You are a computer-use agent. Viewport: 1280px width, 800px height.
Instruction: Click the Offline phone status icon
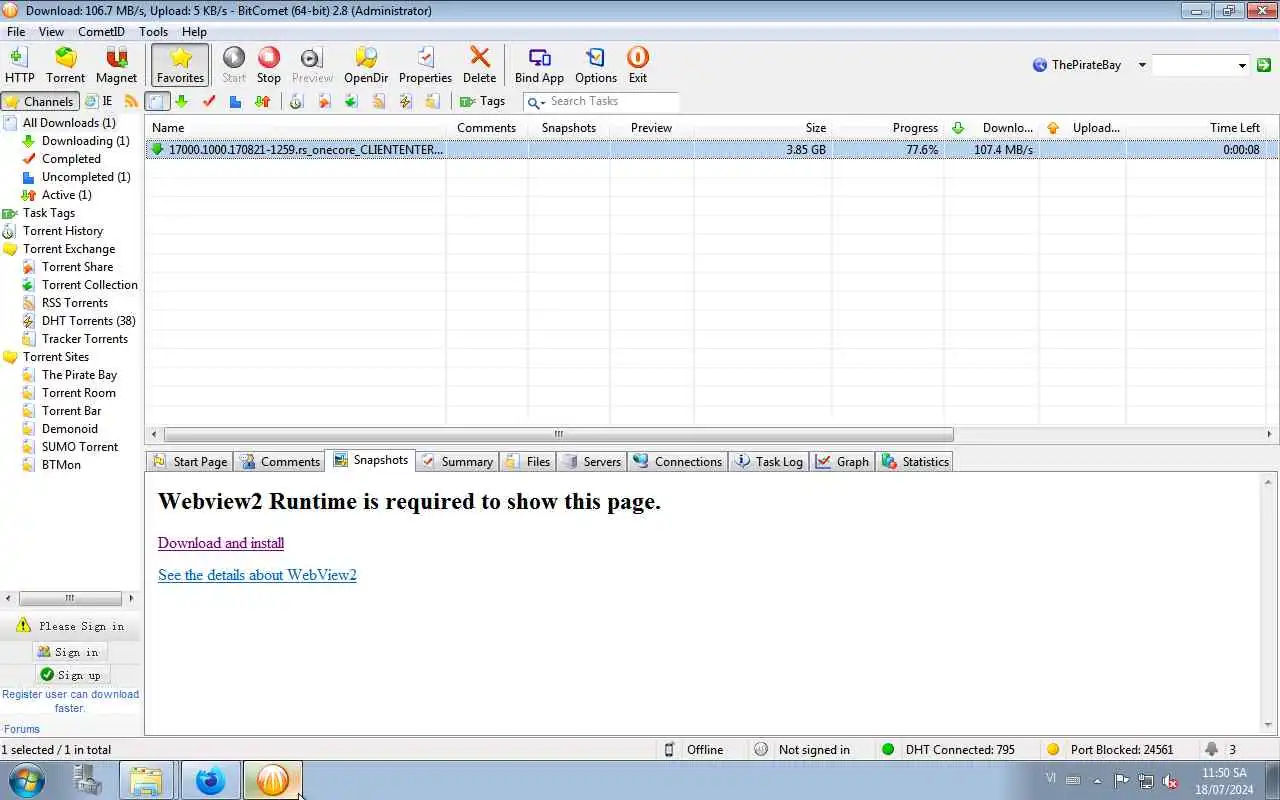(669, 750)
